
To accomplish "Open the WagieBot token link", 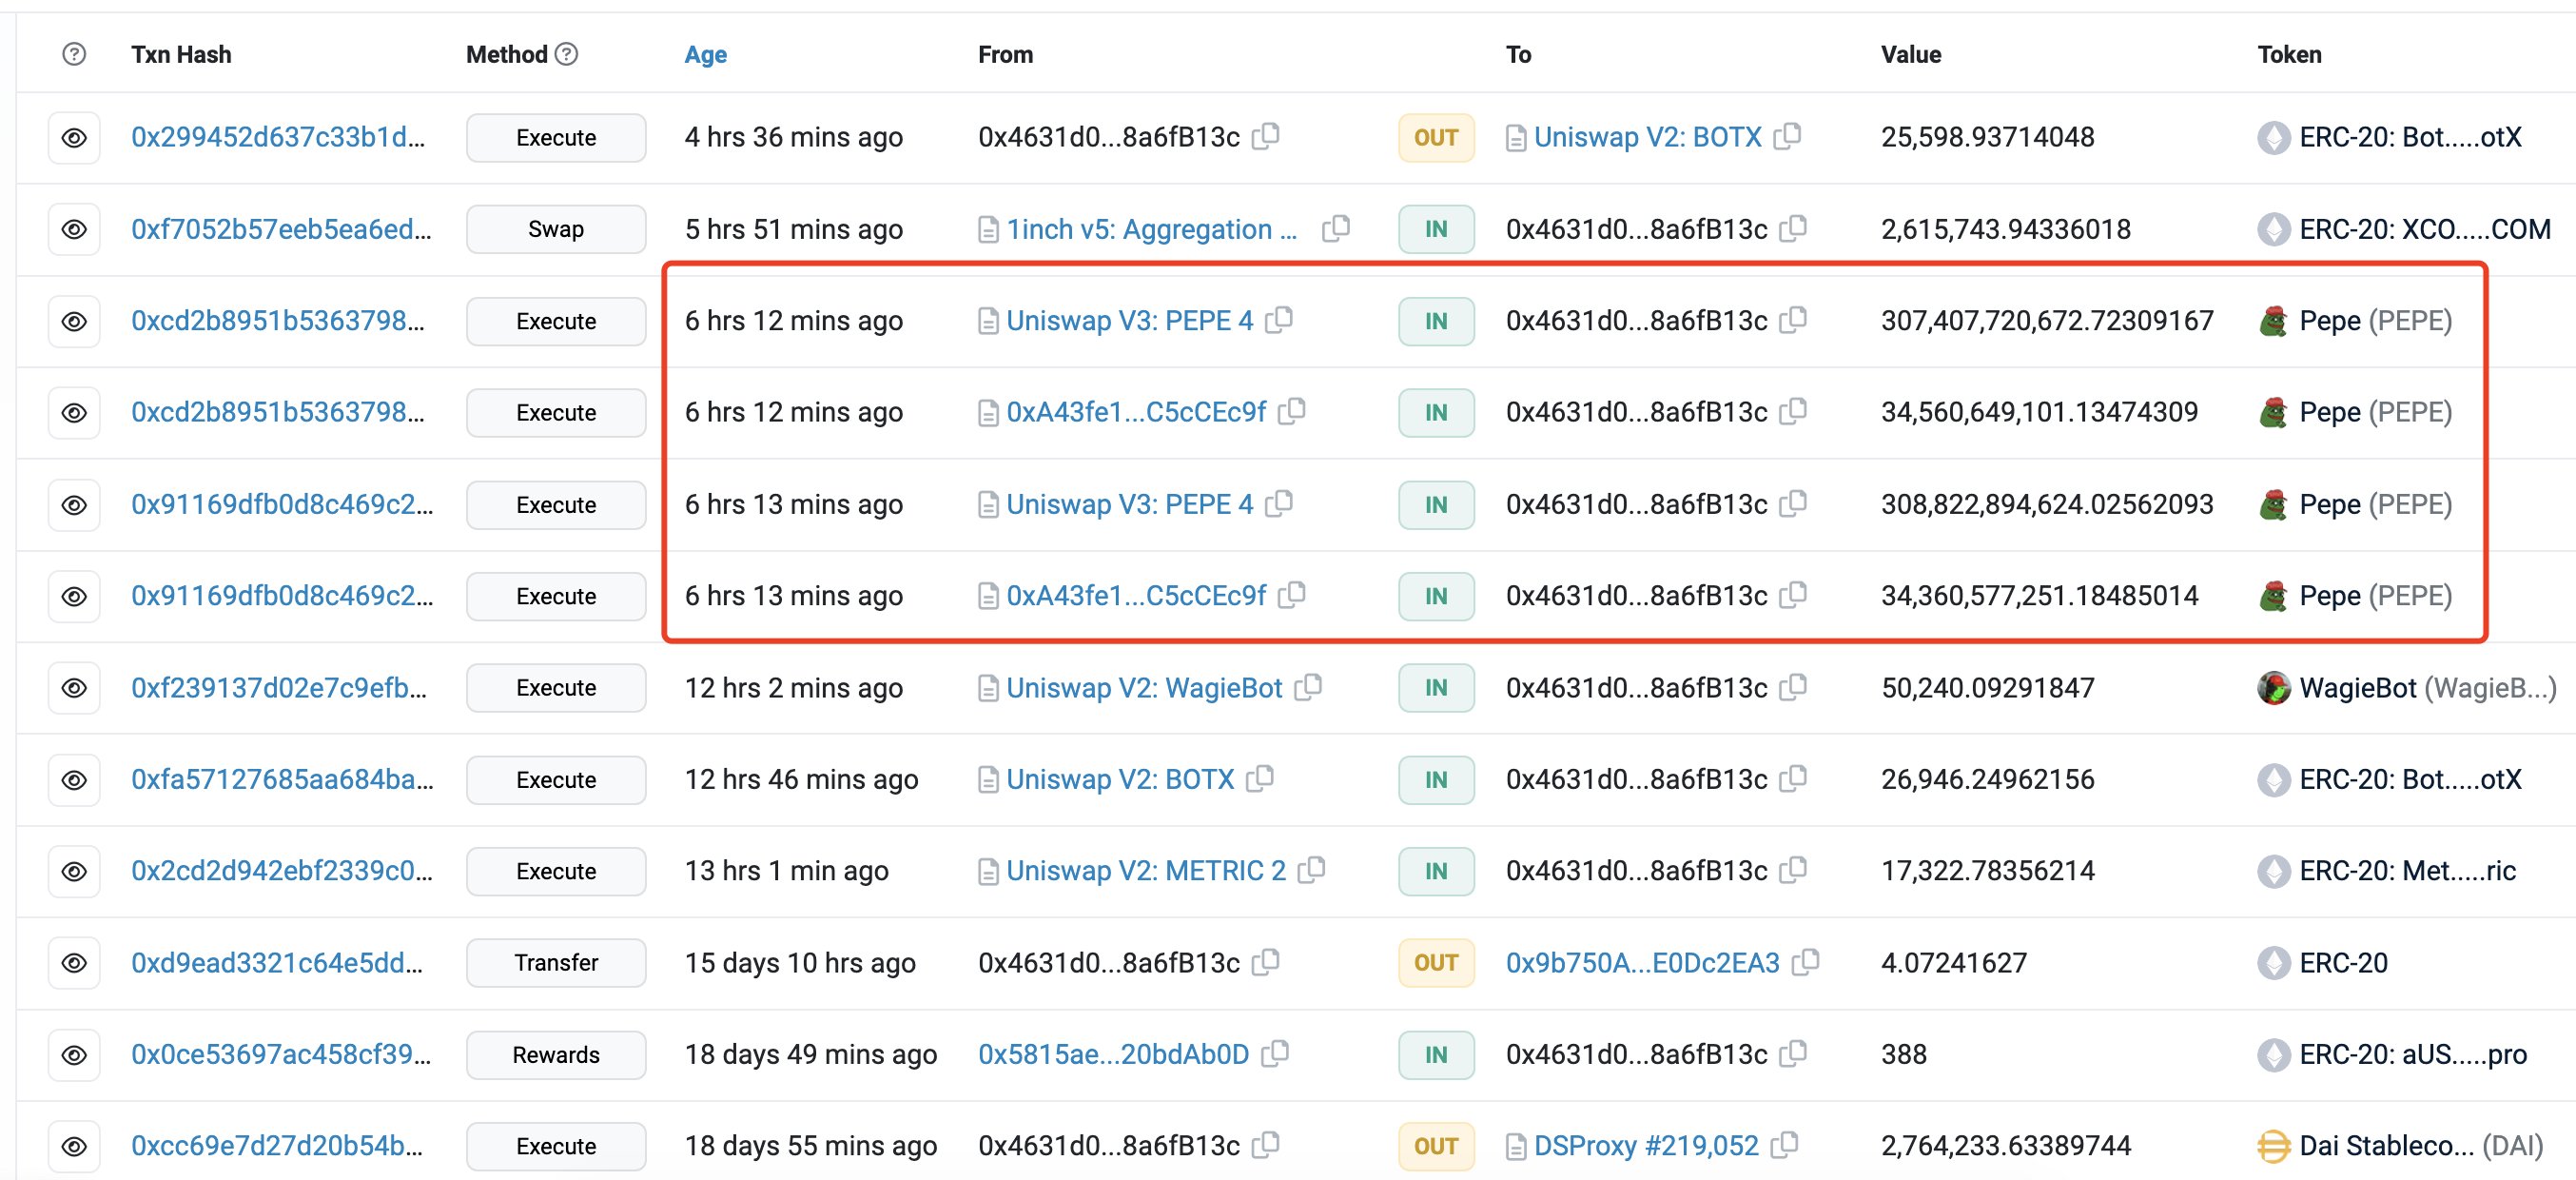I will [x=2428, y=688].
